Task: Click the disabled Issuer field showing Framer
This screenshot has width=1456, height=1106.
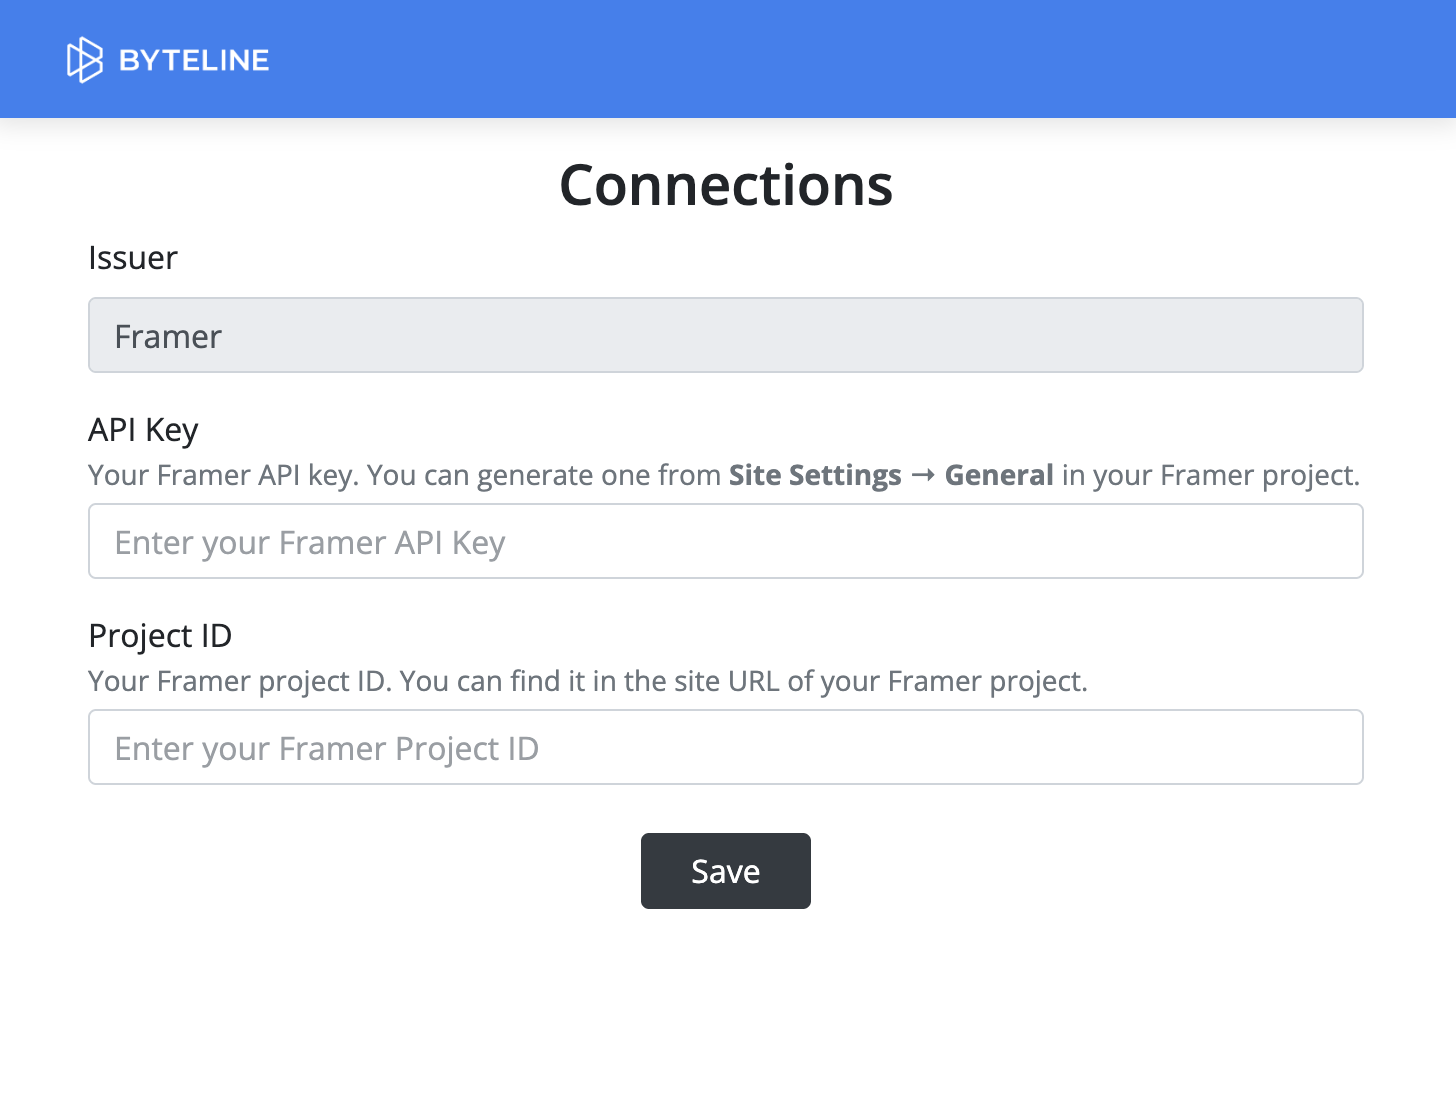Action: 725,336
